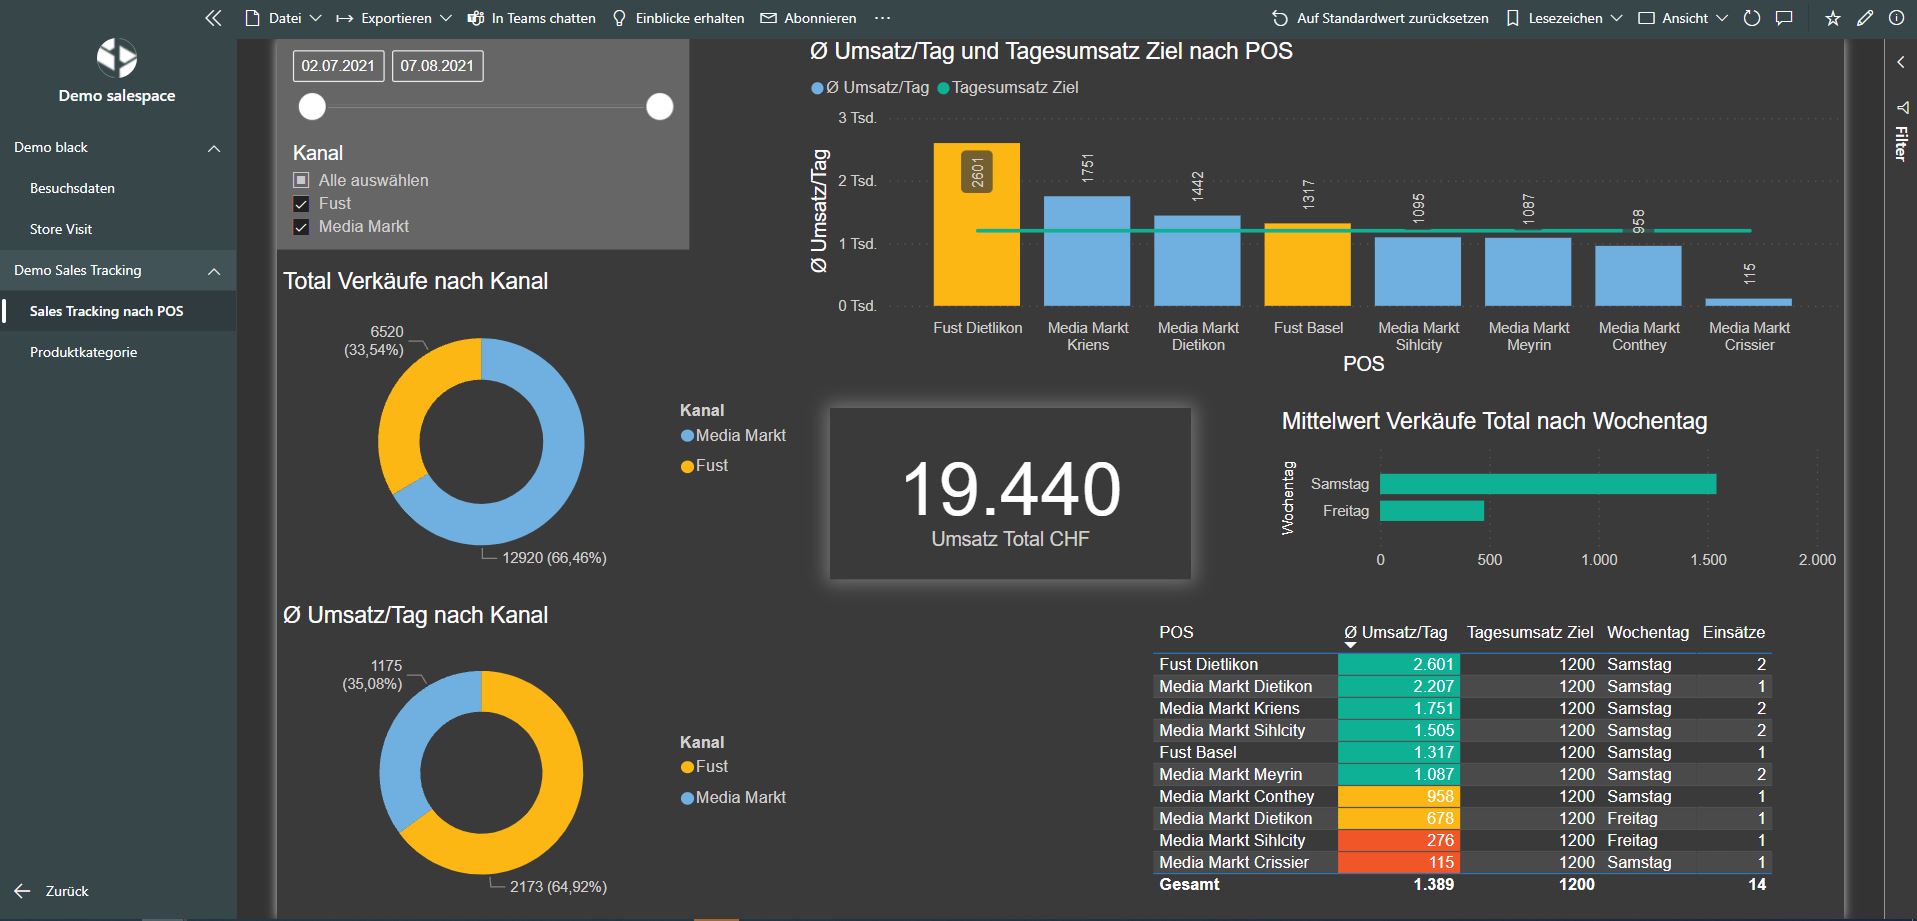The width and height of the screenshot is (1917, 921).
Task: Click Media Markt legend in Total Verkäufe
Action: click(733, 436)
